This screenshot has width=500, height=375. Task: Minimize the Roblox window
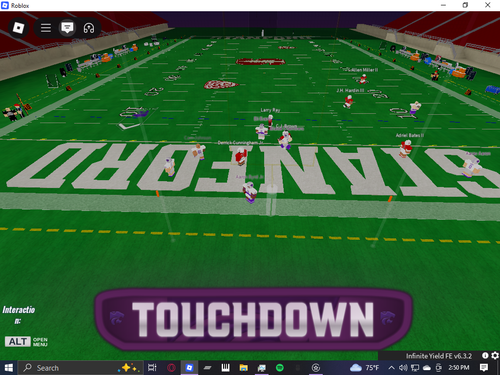pyautogui.click(x=443, y=5)
